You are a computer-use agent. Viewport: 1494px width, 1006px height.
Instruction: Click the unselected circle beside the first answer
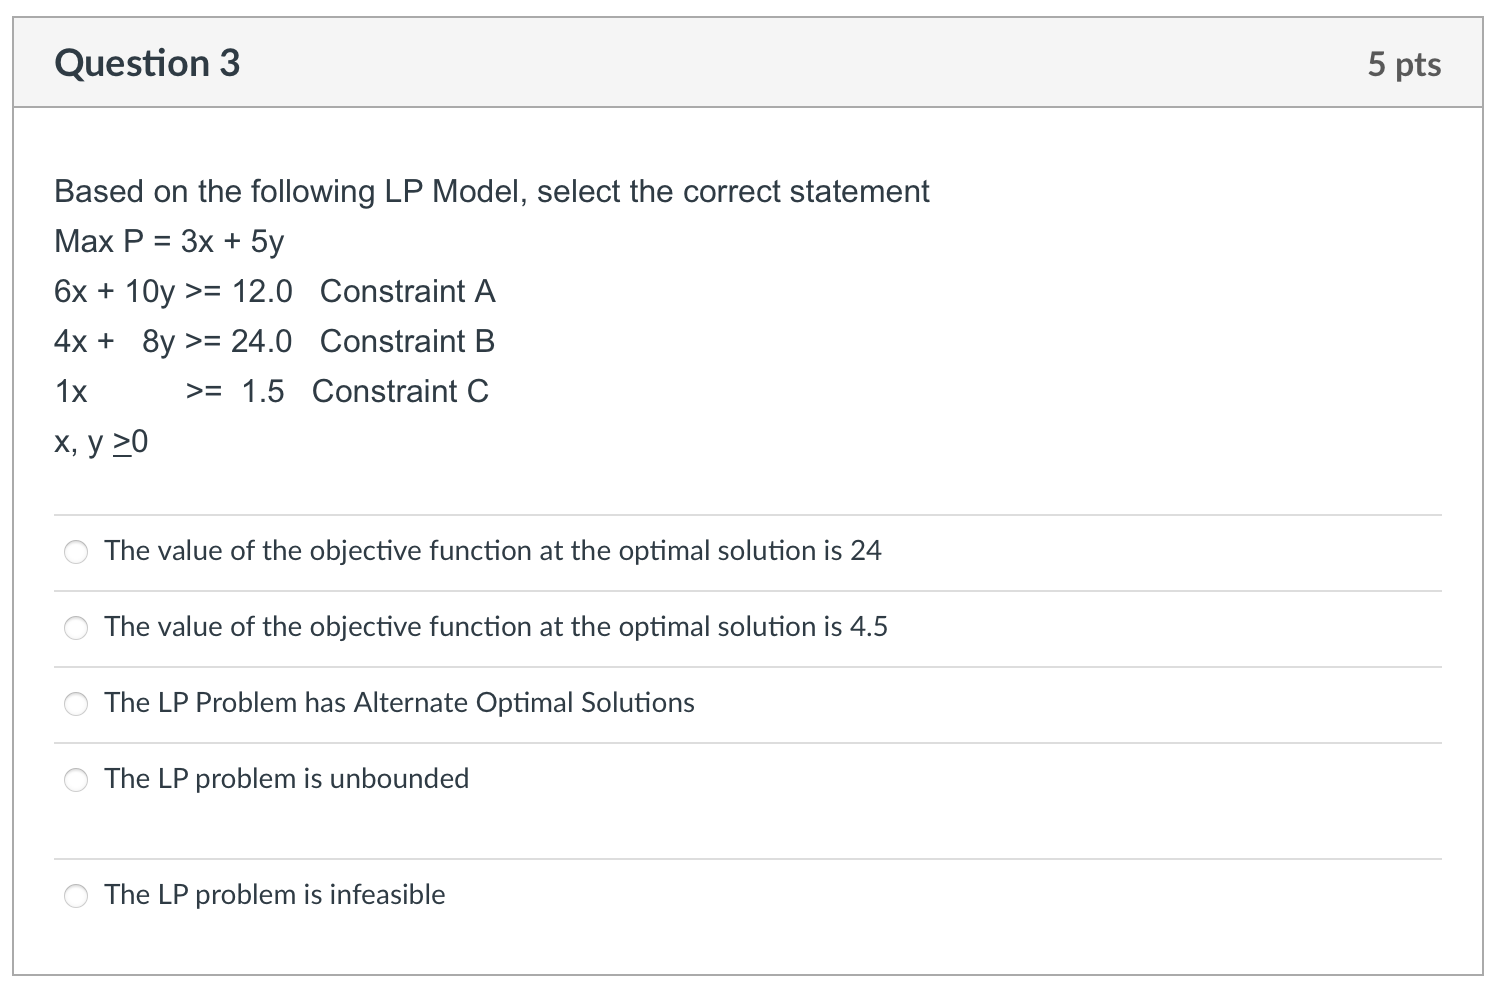pyautogui.click(x=76, y=551)
